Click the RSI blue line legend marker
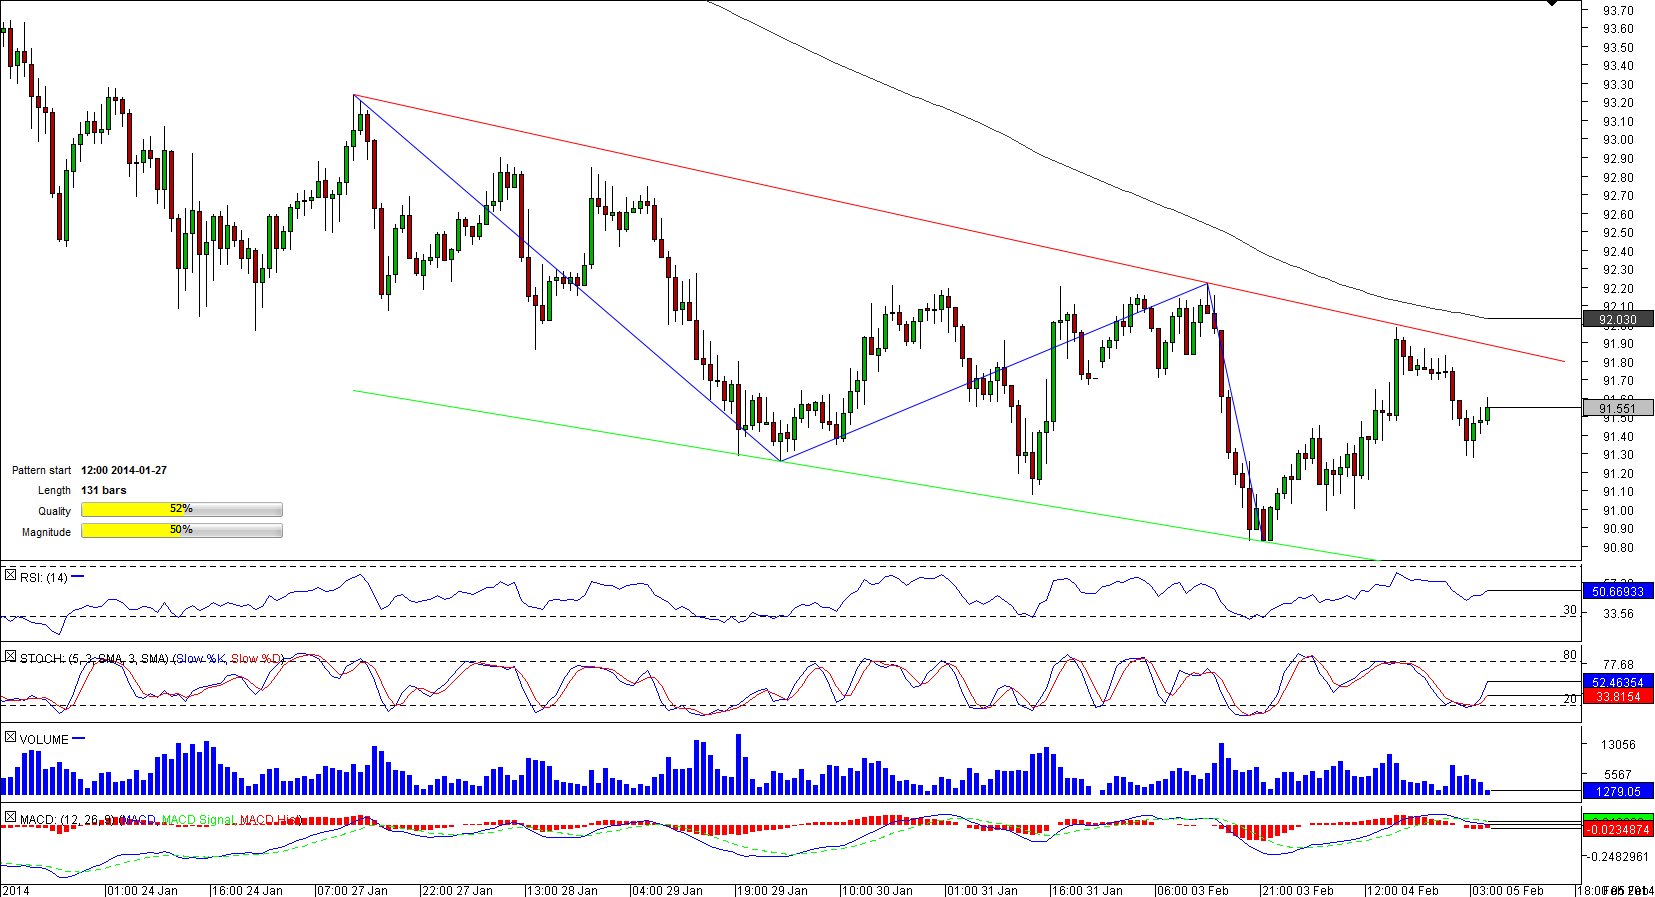 point(78,577)
